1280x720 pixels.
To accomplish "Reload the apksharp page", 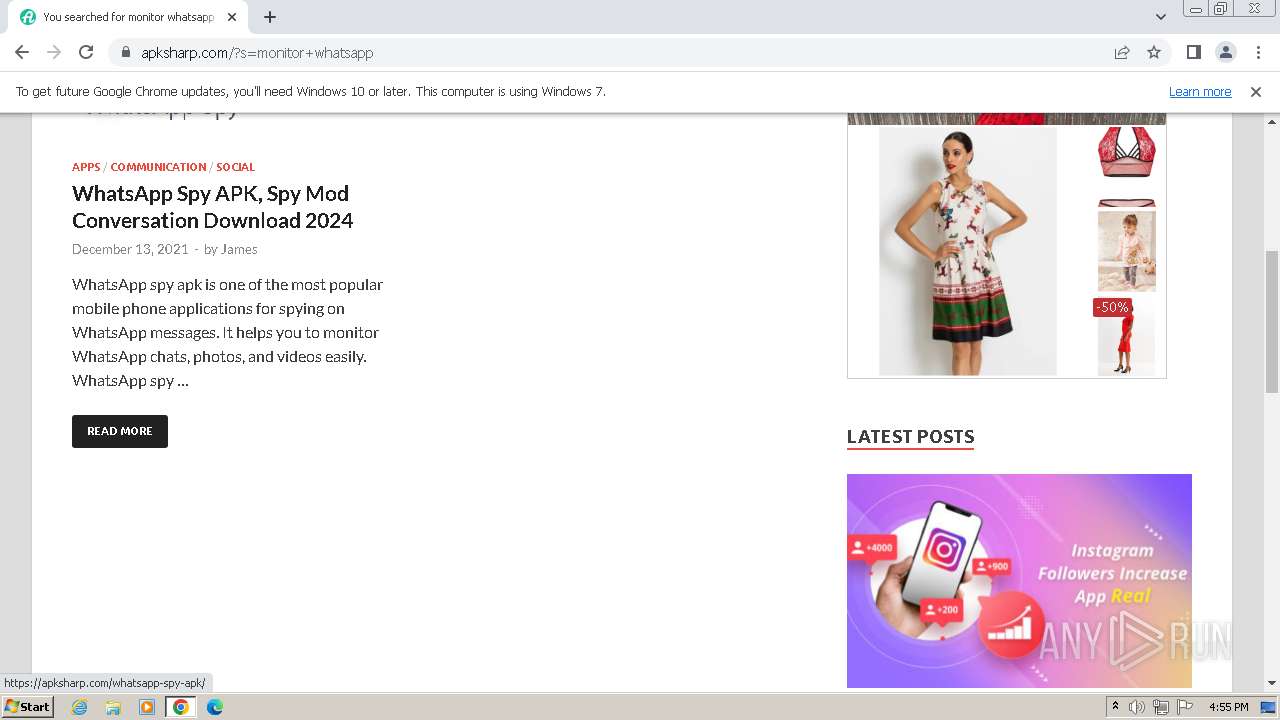I will point(86,53).
